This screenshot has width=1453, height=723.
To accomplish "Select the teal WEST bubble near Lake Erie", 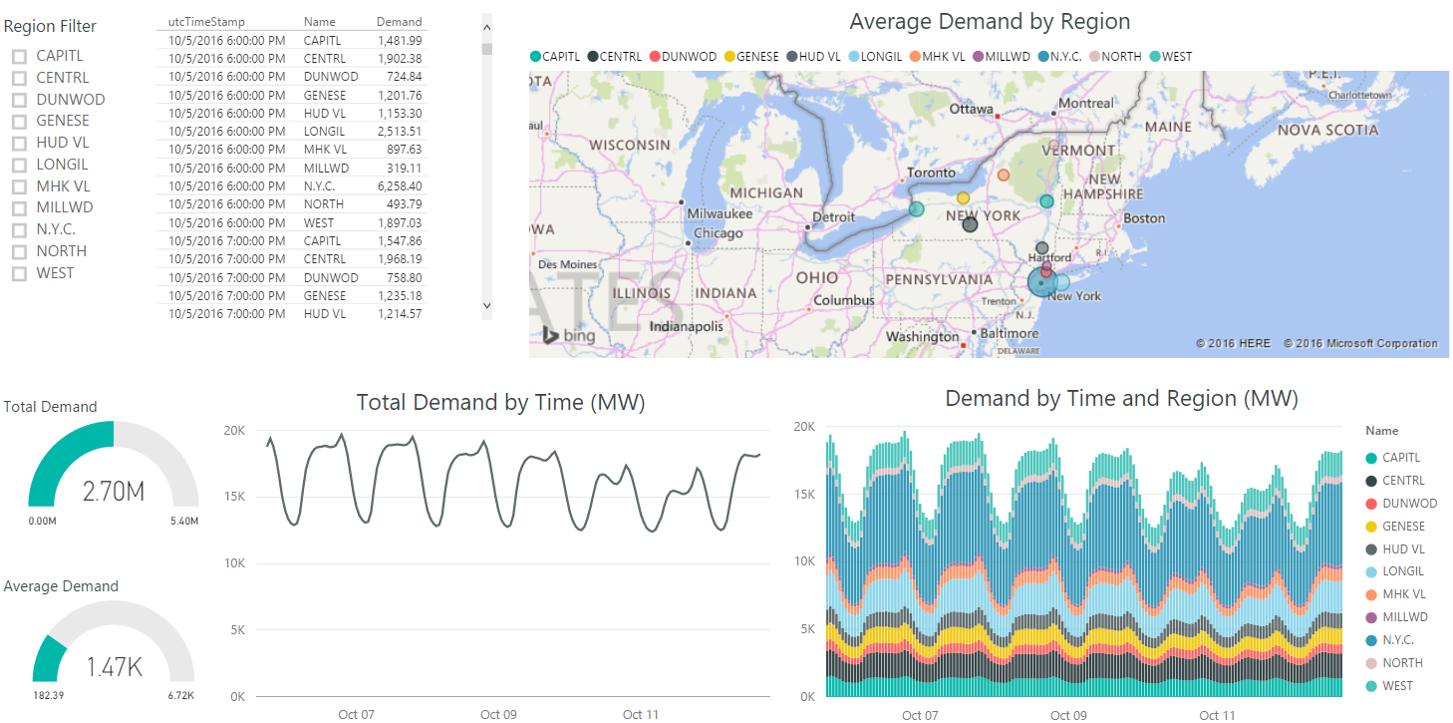I will [916, 209].
